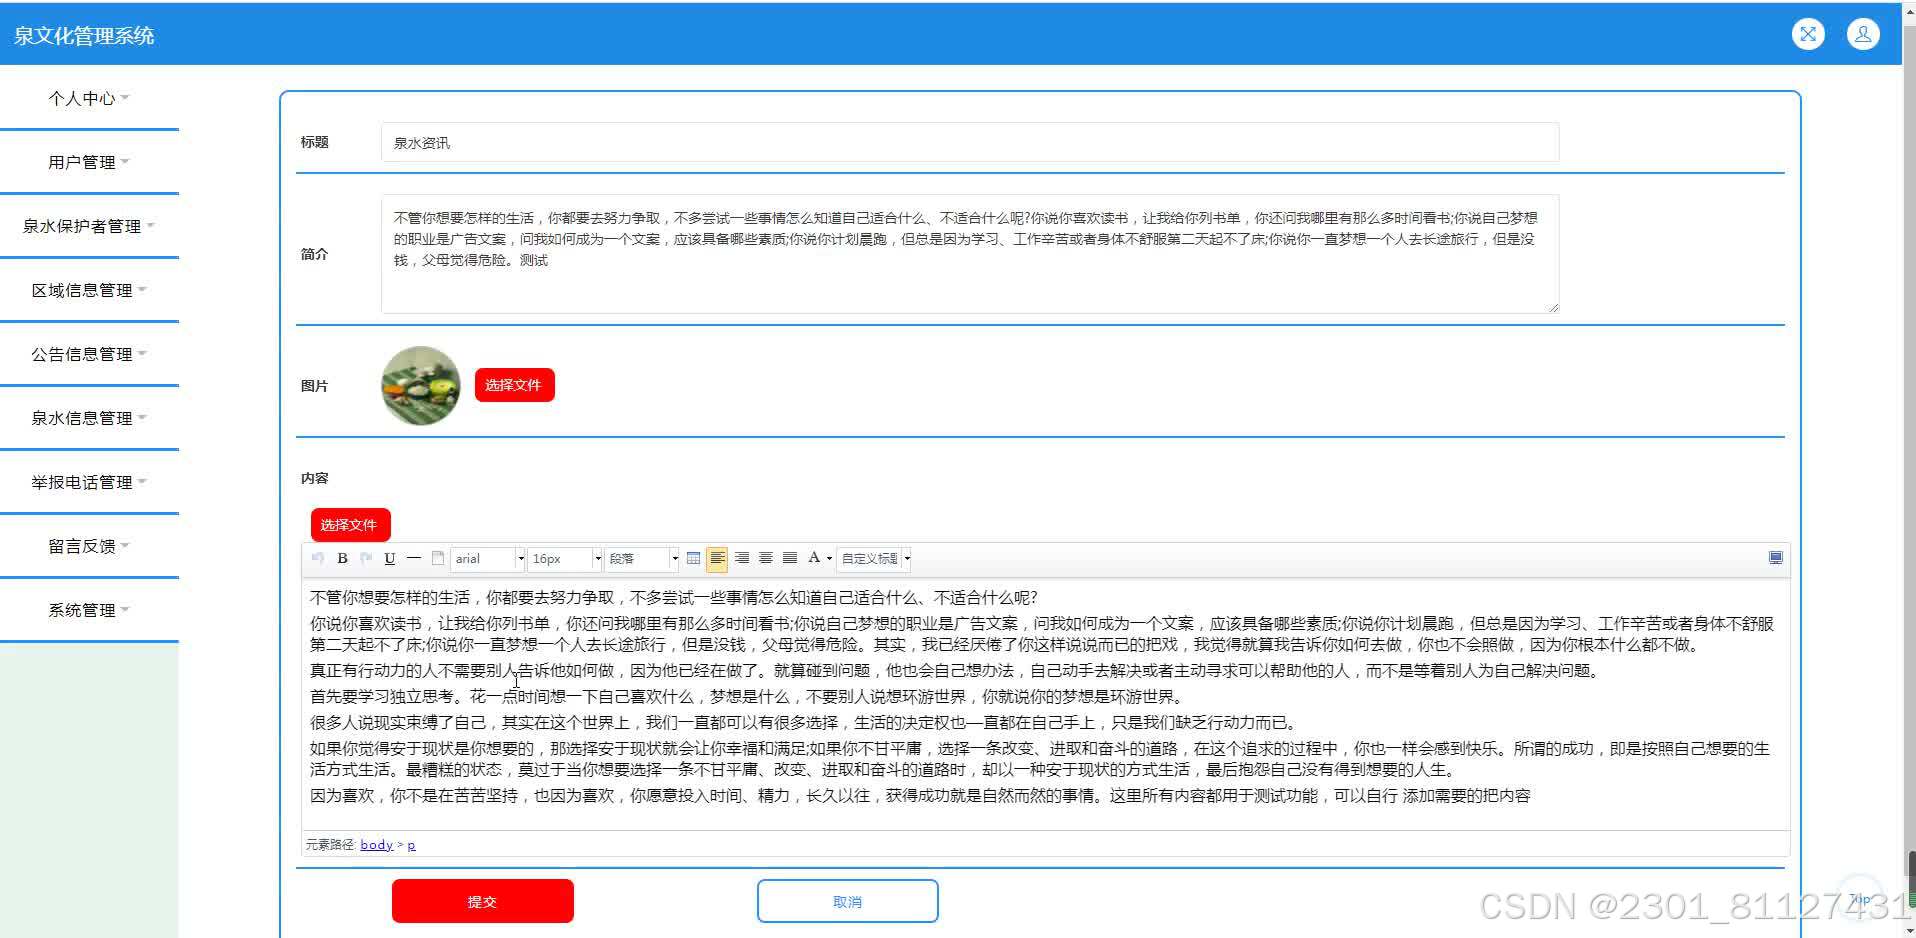1916x938 pixels.
Task: Click the uploaded circular image thumbnail
Action: point(421,386)
